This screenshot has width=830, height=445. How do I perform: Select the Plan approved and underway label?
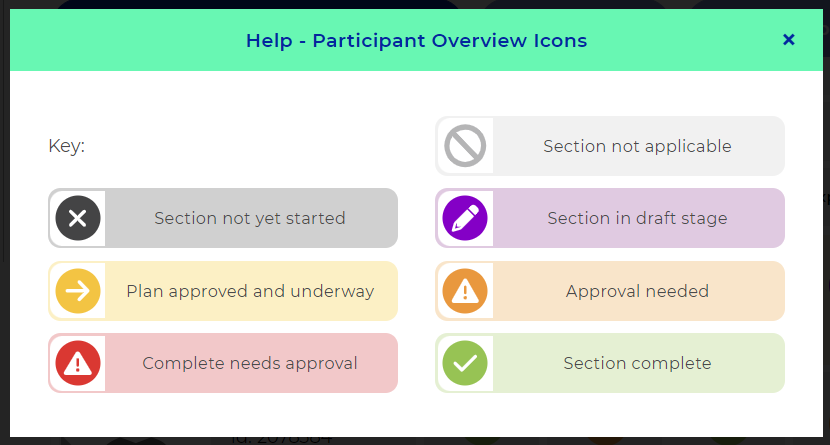[x=250, y=291]
